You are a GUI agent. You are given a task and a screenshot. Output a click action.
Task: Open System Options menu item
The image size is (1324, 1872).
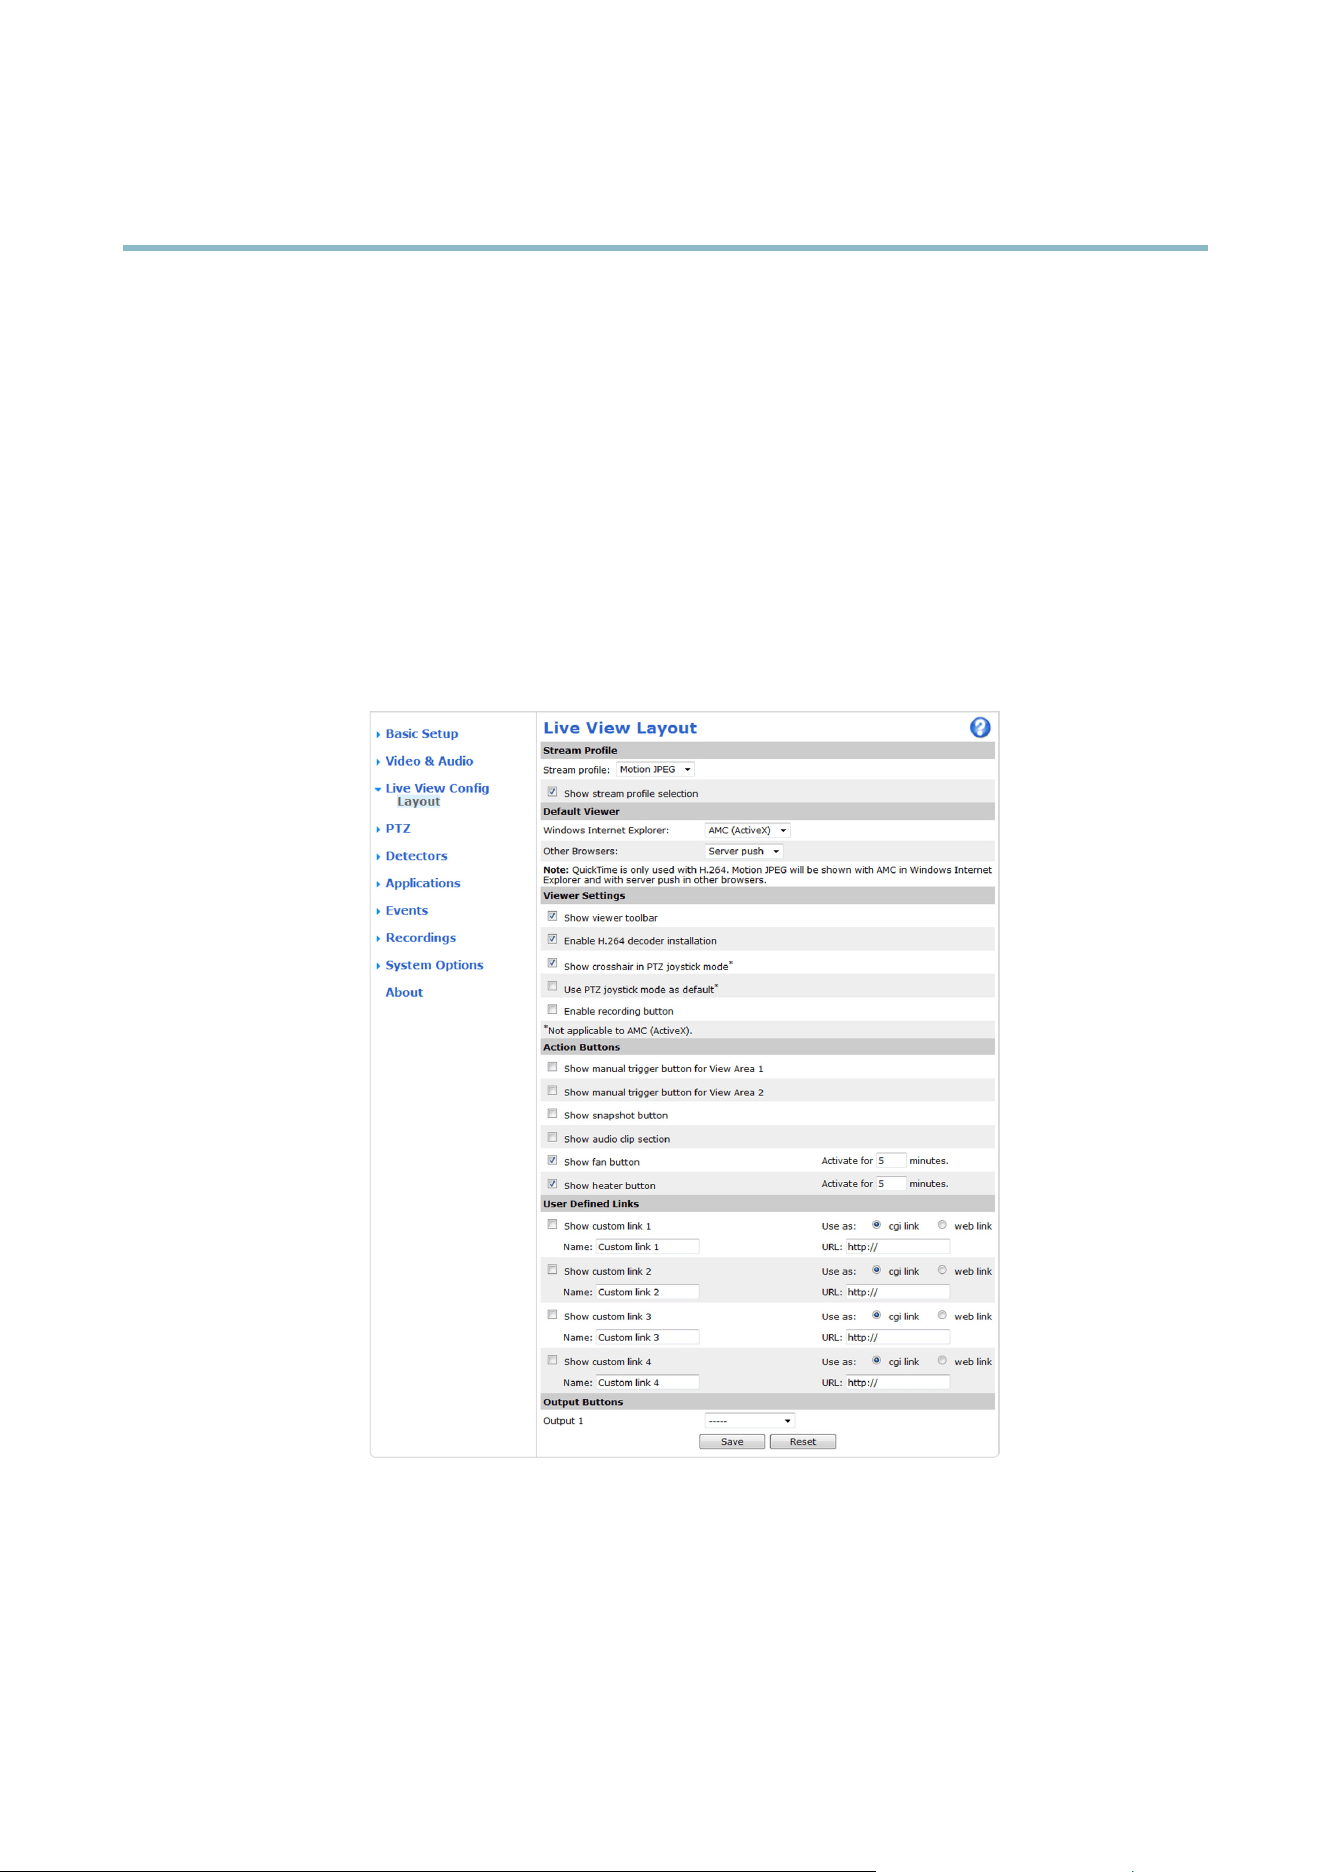pos(434,965)
